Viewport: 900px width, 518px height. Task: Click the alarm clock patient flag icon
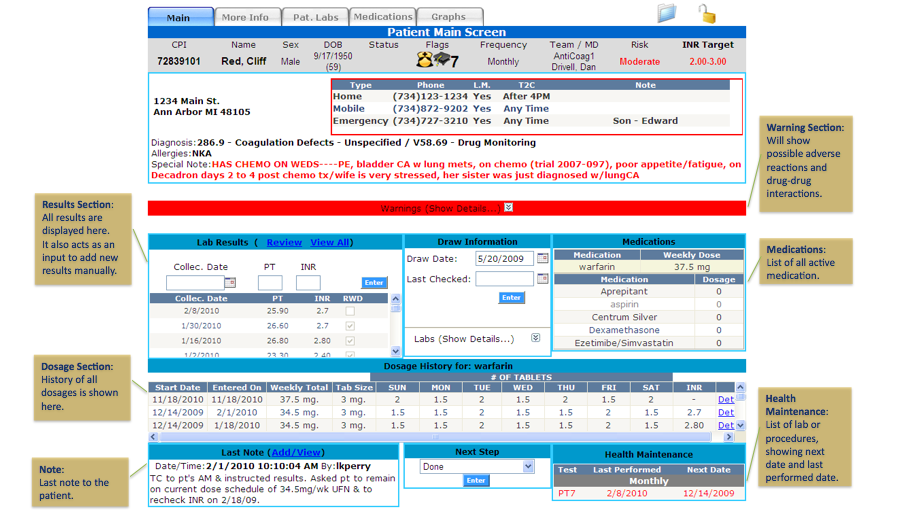pyautogui.click(x=424, y=59)
